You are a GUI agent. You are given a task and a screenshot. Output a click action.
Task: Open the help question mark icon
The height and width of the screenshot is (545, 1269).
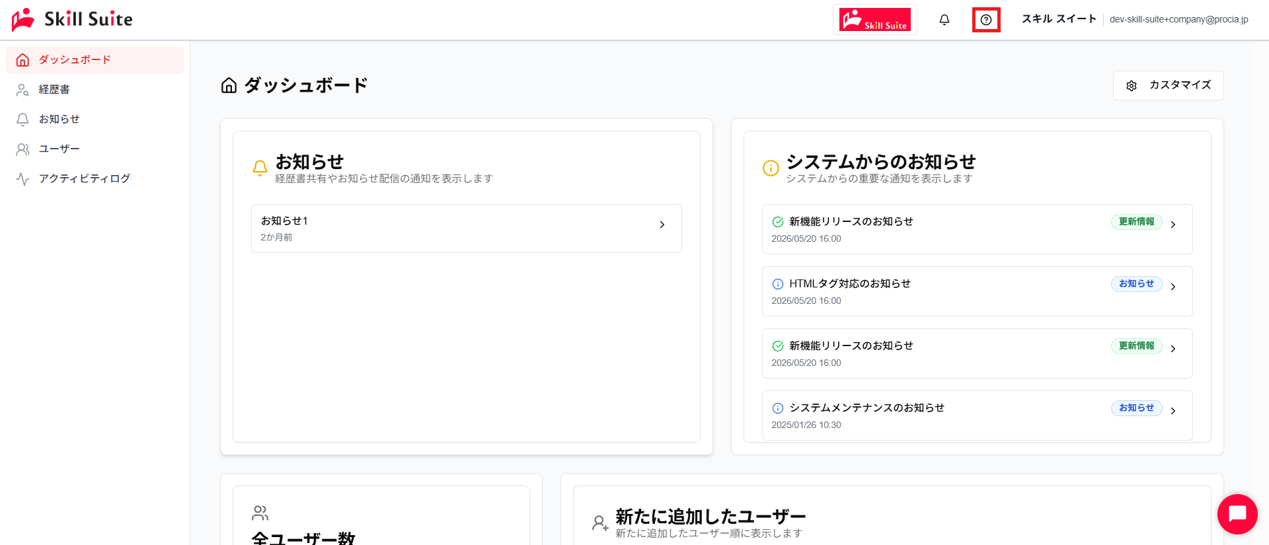pos(986,19)
